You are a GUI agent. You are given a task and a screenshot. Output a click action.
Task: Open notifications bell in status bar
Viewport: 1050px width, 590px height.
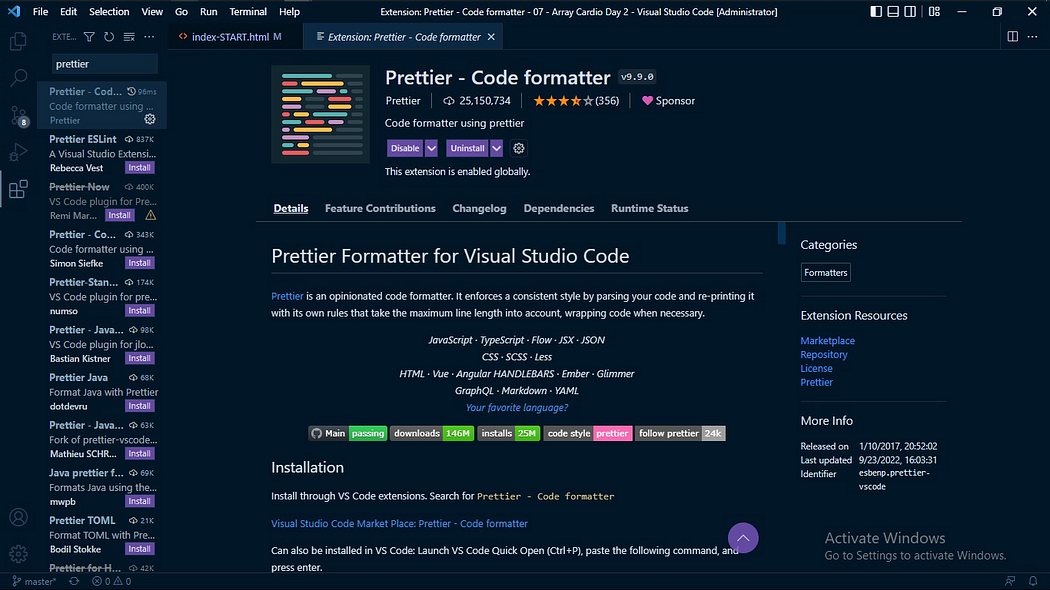pos(1033,581)
